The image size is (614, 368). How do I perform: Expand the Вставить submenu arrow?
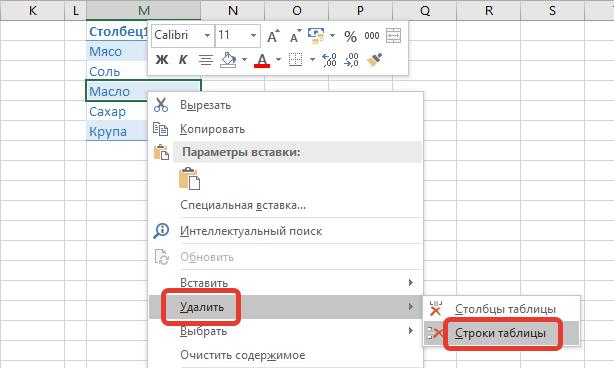(x=410, y=282)
